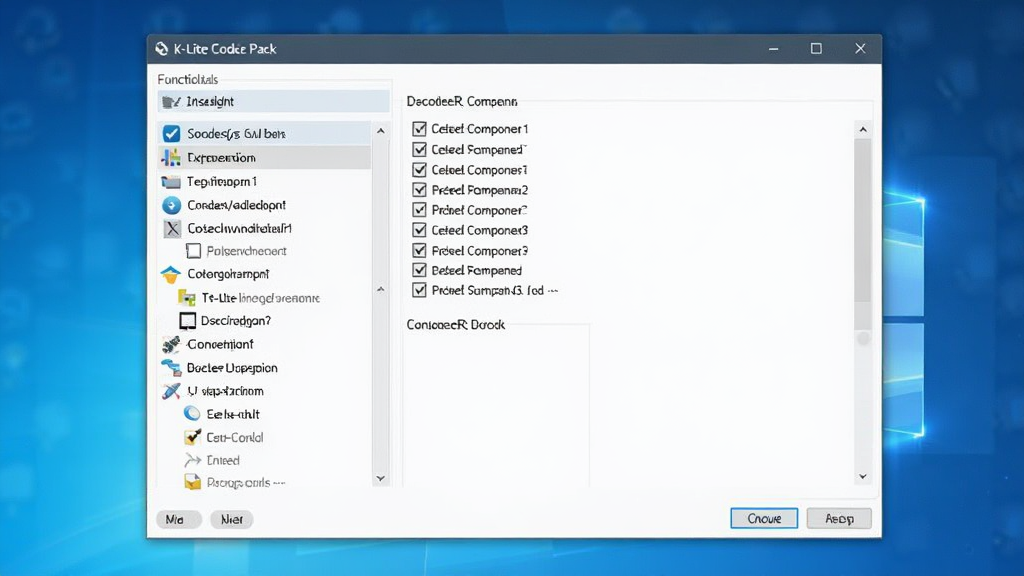
Task: Uncheck the Prdnel Sumpand3 checkbox
Action: point(419,290)
